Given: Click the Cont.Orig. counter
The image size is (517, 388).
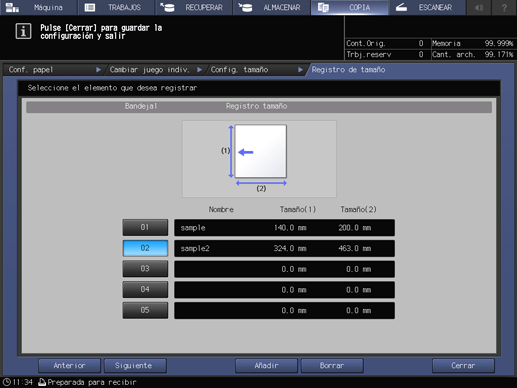Looking at the screenshot, I should 385,43.
